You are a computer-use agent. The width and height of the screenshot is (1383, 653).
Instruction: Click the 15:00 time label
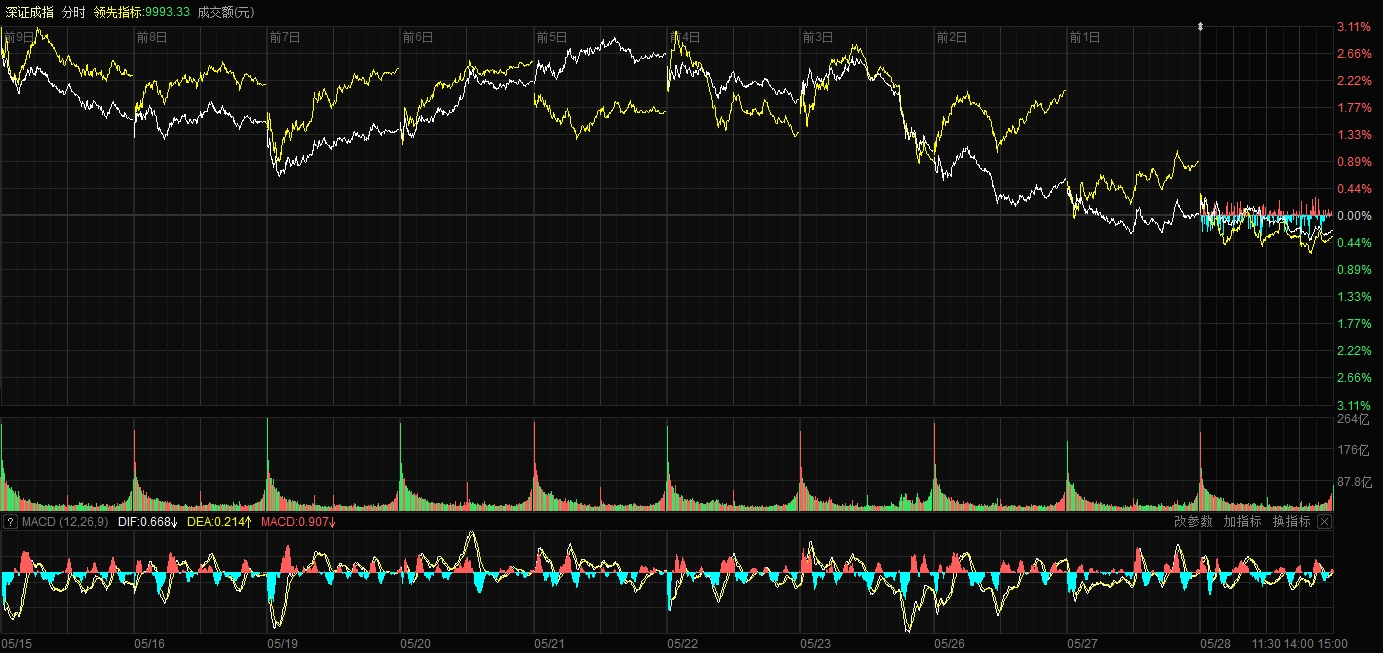click(1332, 644)
